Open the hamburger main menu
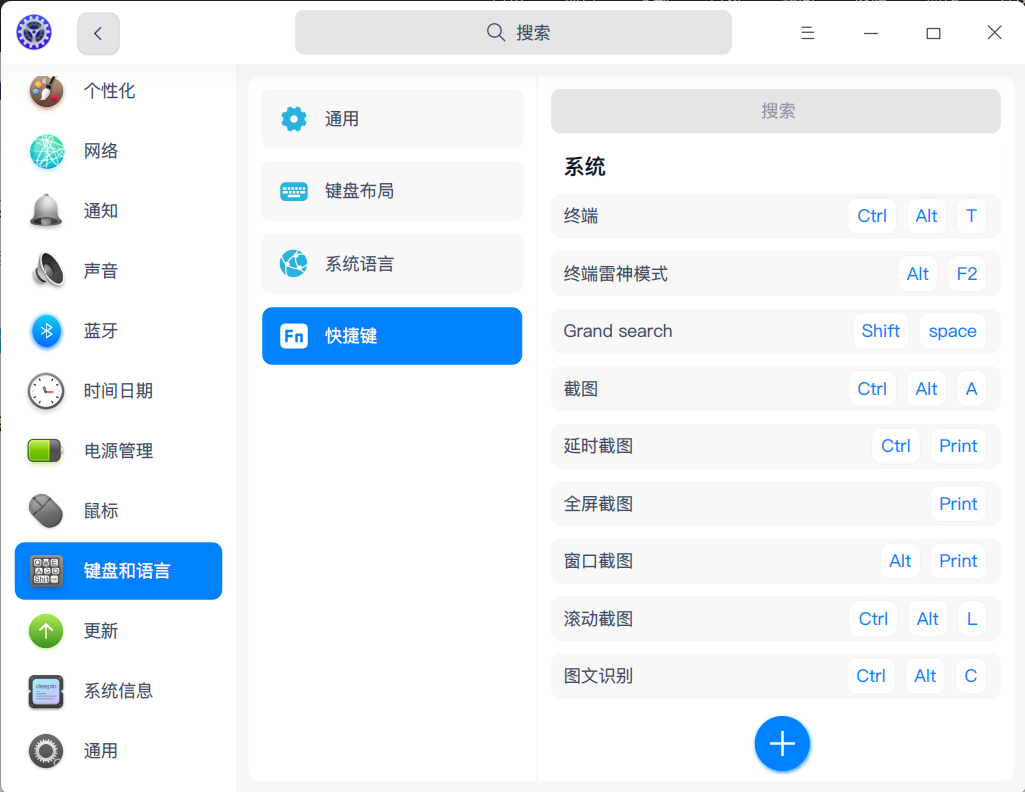Image resolution: width=1025 pixels, height=792 pixels. coord(807,33)
